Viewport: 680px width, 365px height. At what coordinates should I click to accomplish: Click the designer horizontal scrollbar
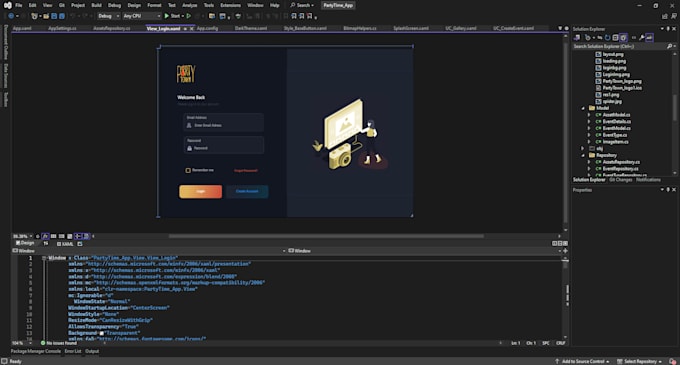326,236
